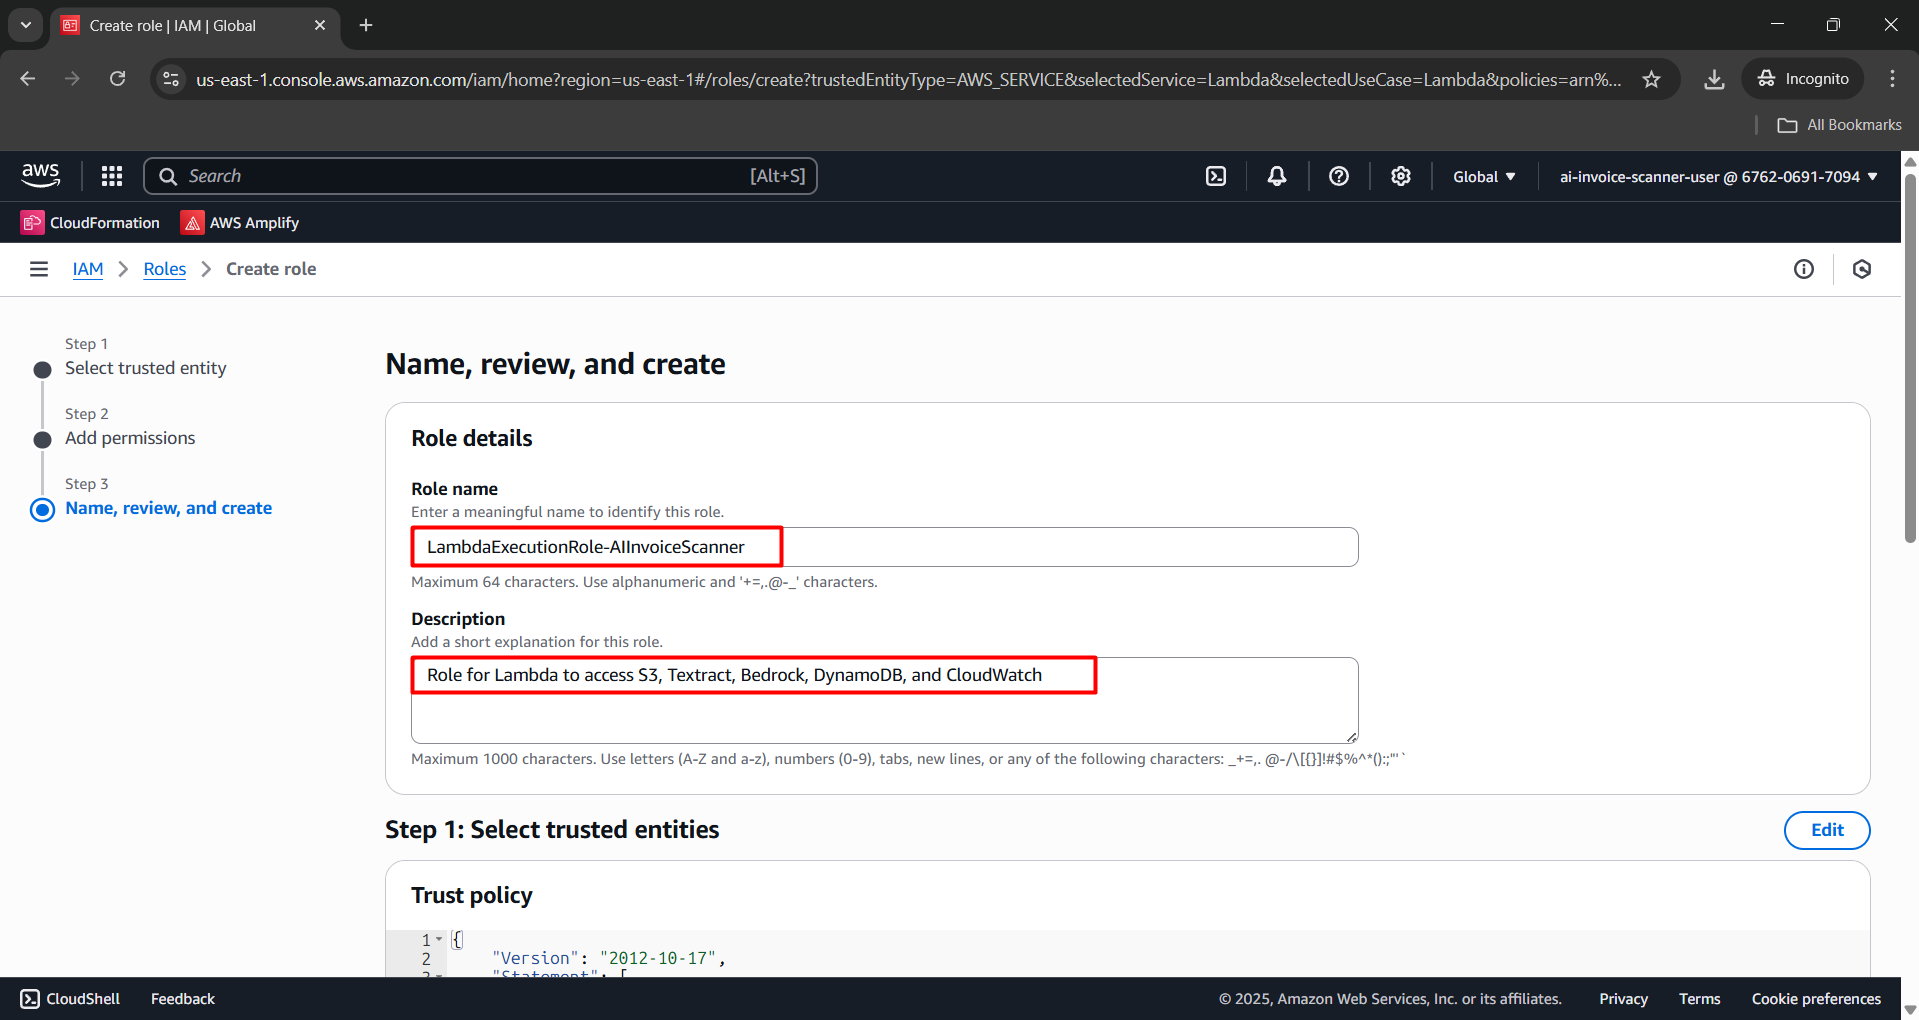Open the settings gear in AWS header
This screenshot has width=1919, height=1020.
(x=1400, y=176)
